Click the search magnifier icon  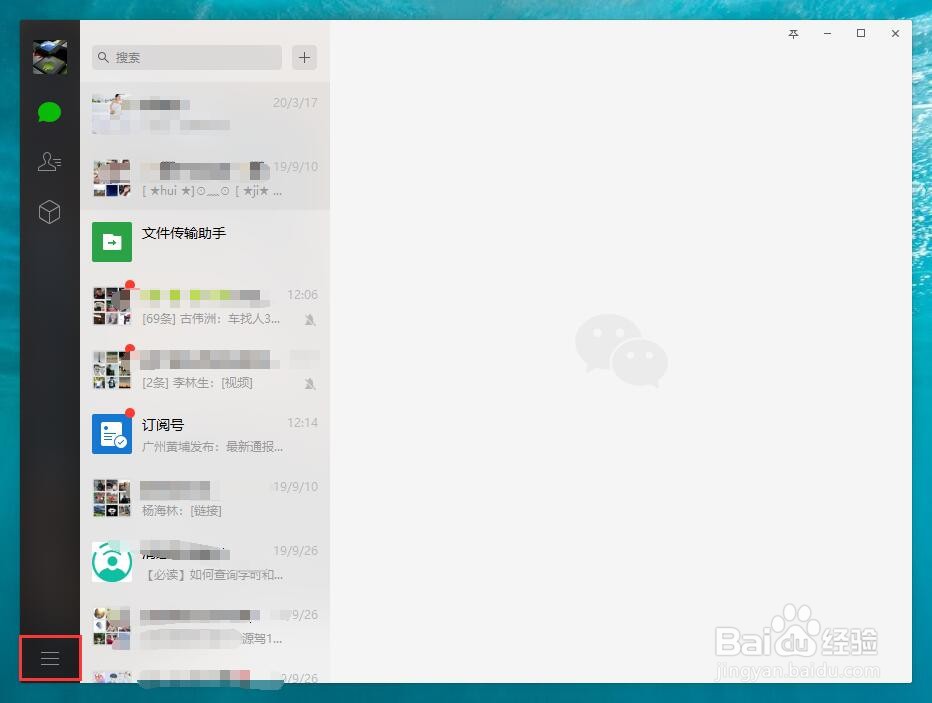[104, 57]
